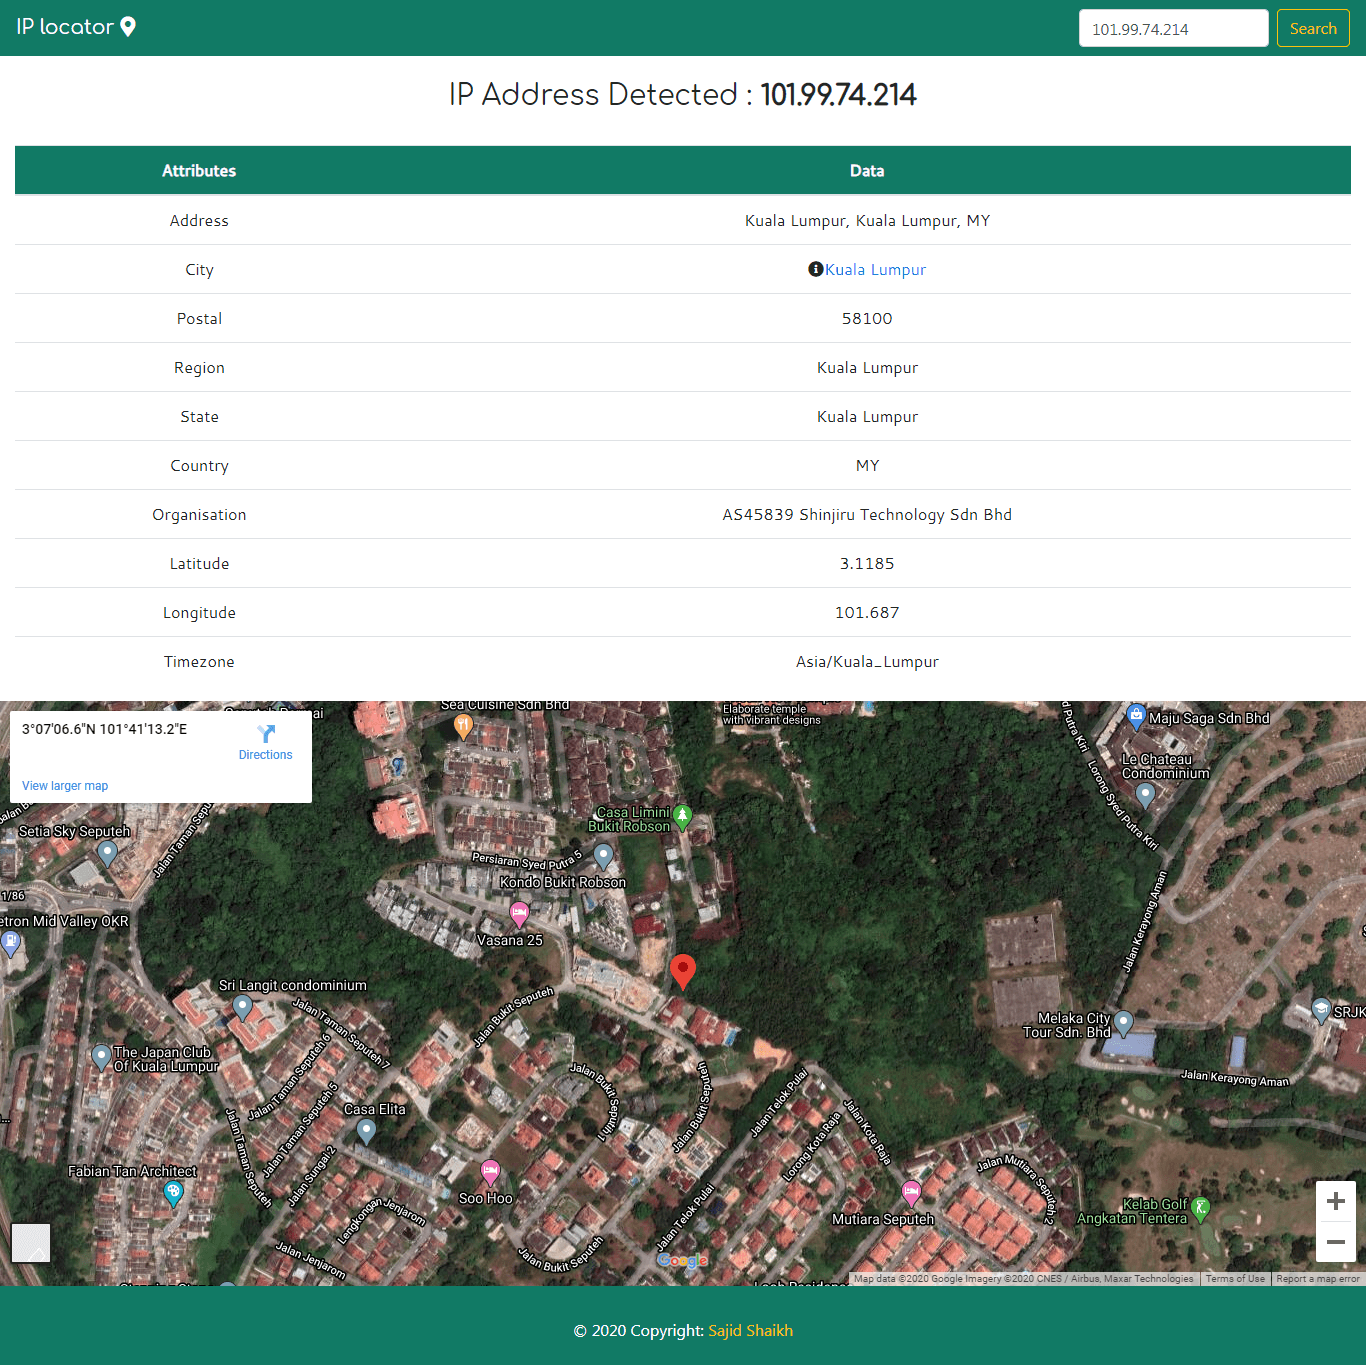Click the Sea Cuisine restaurant marker
The width and height of the screenshot is (1366, 1365).
[463, 725]
